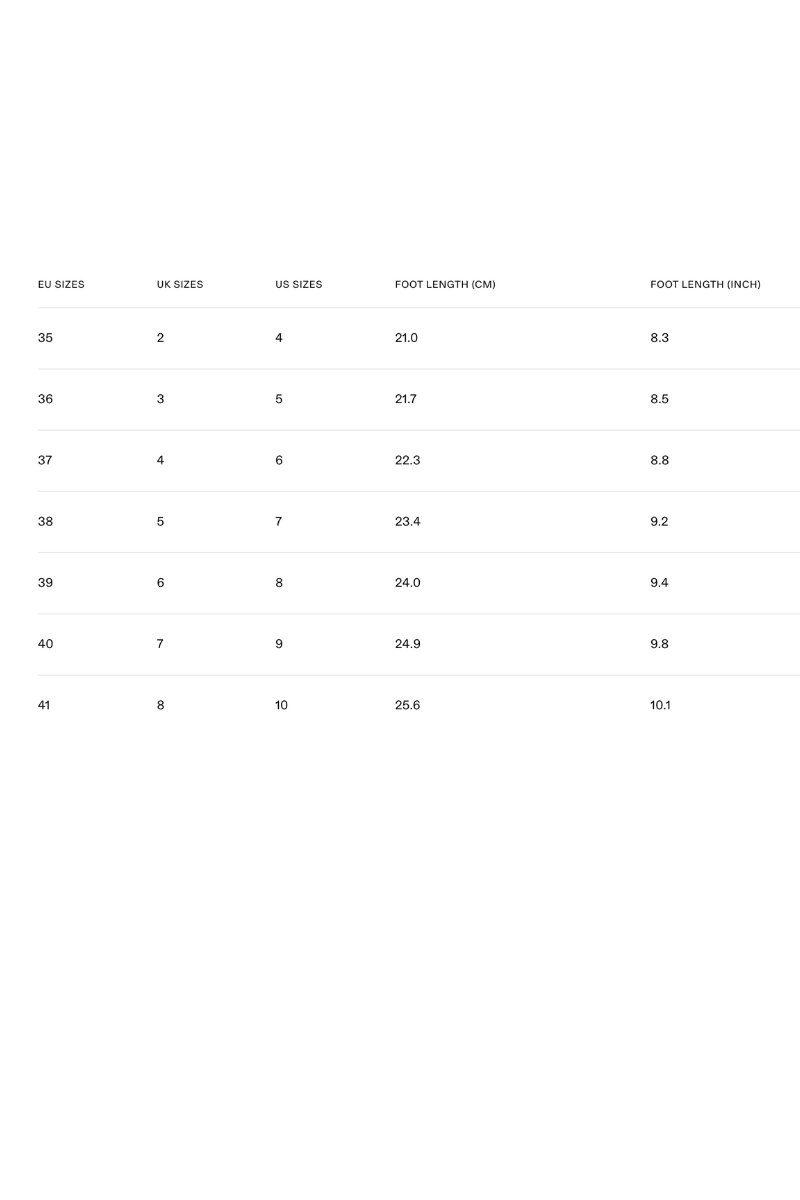
Task: Click EU size 37 in table
Action: point(45,460)
